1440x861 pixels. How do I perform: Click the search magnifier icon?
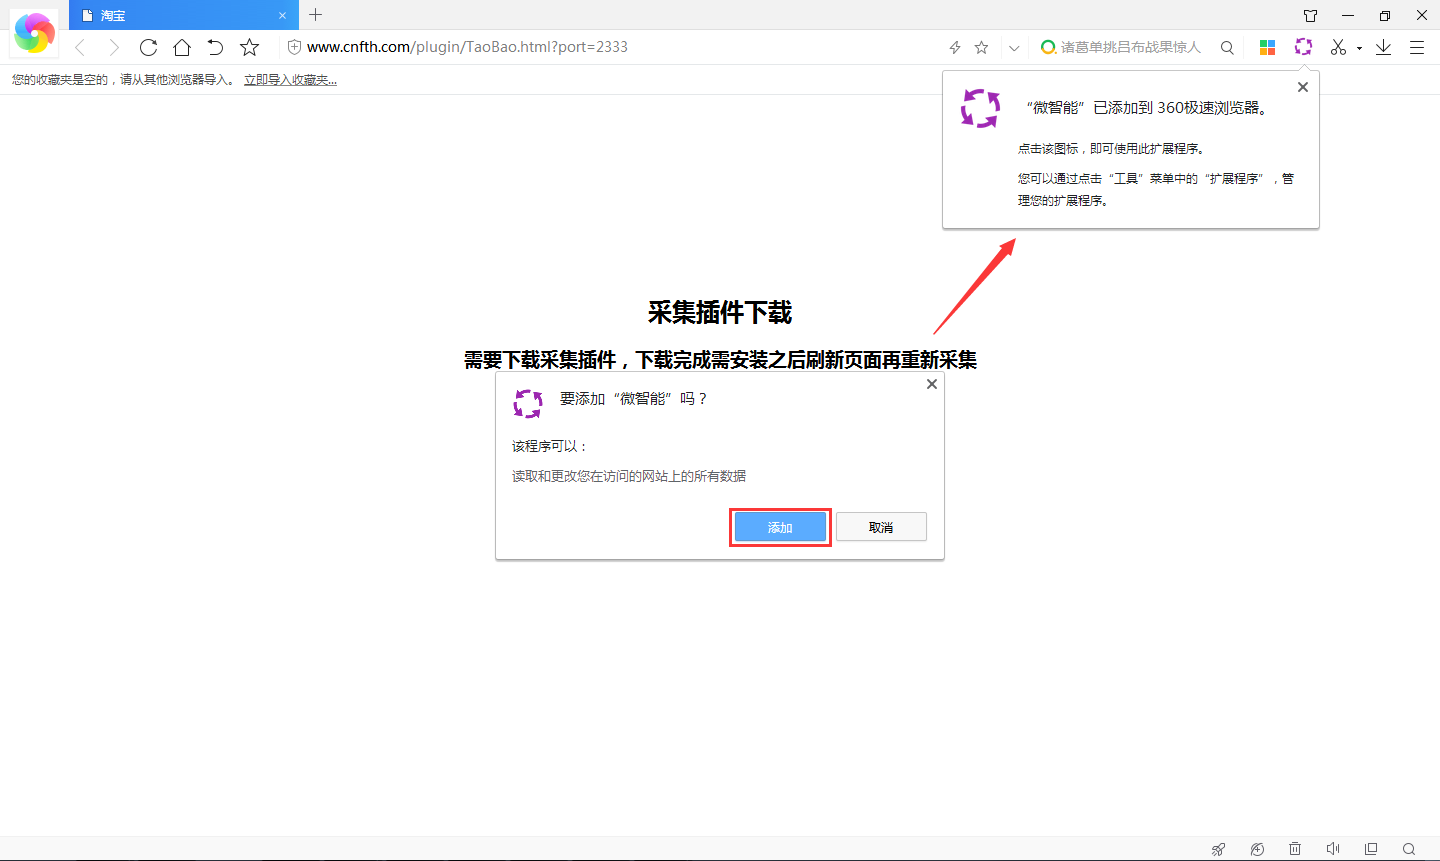[1227, 47]
